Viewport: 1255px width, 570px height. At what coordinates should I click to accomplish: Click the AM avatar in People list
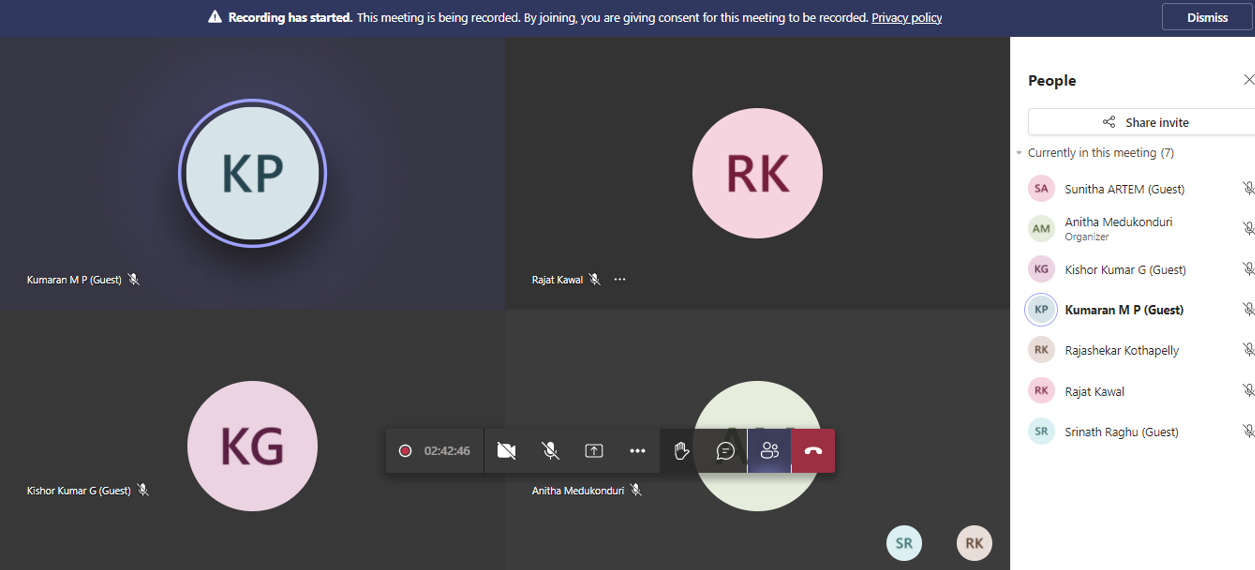pyautogui.click(x=1041, y=229)
